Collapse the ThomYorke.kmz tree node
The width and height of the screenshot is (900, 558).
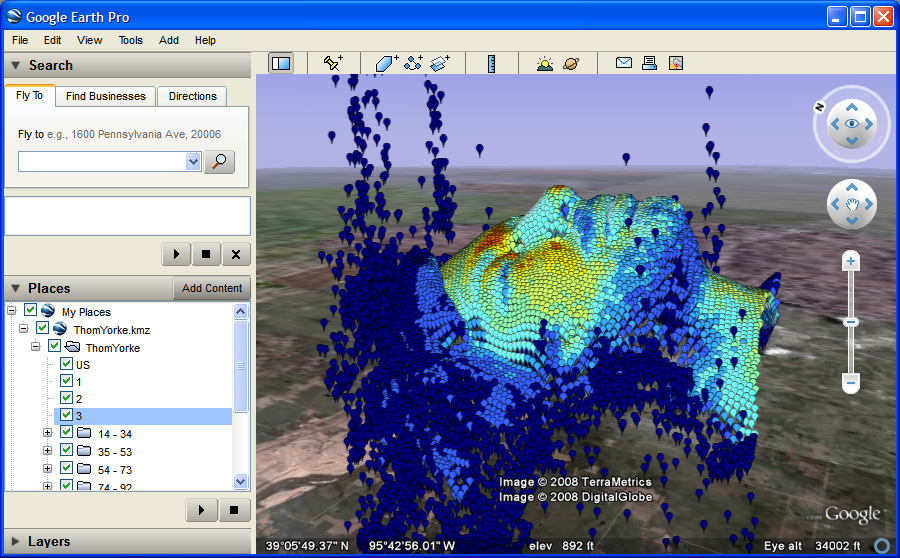24,328
